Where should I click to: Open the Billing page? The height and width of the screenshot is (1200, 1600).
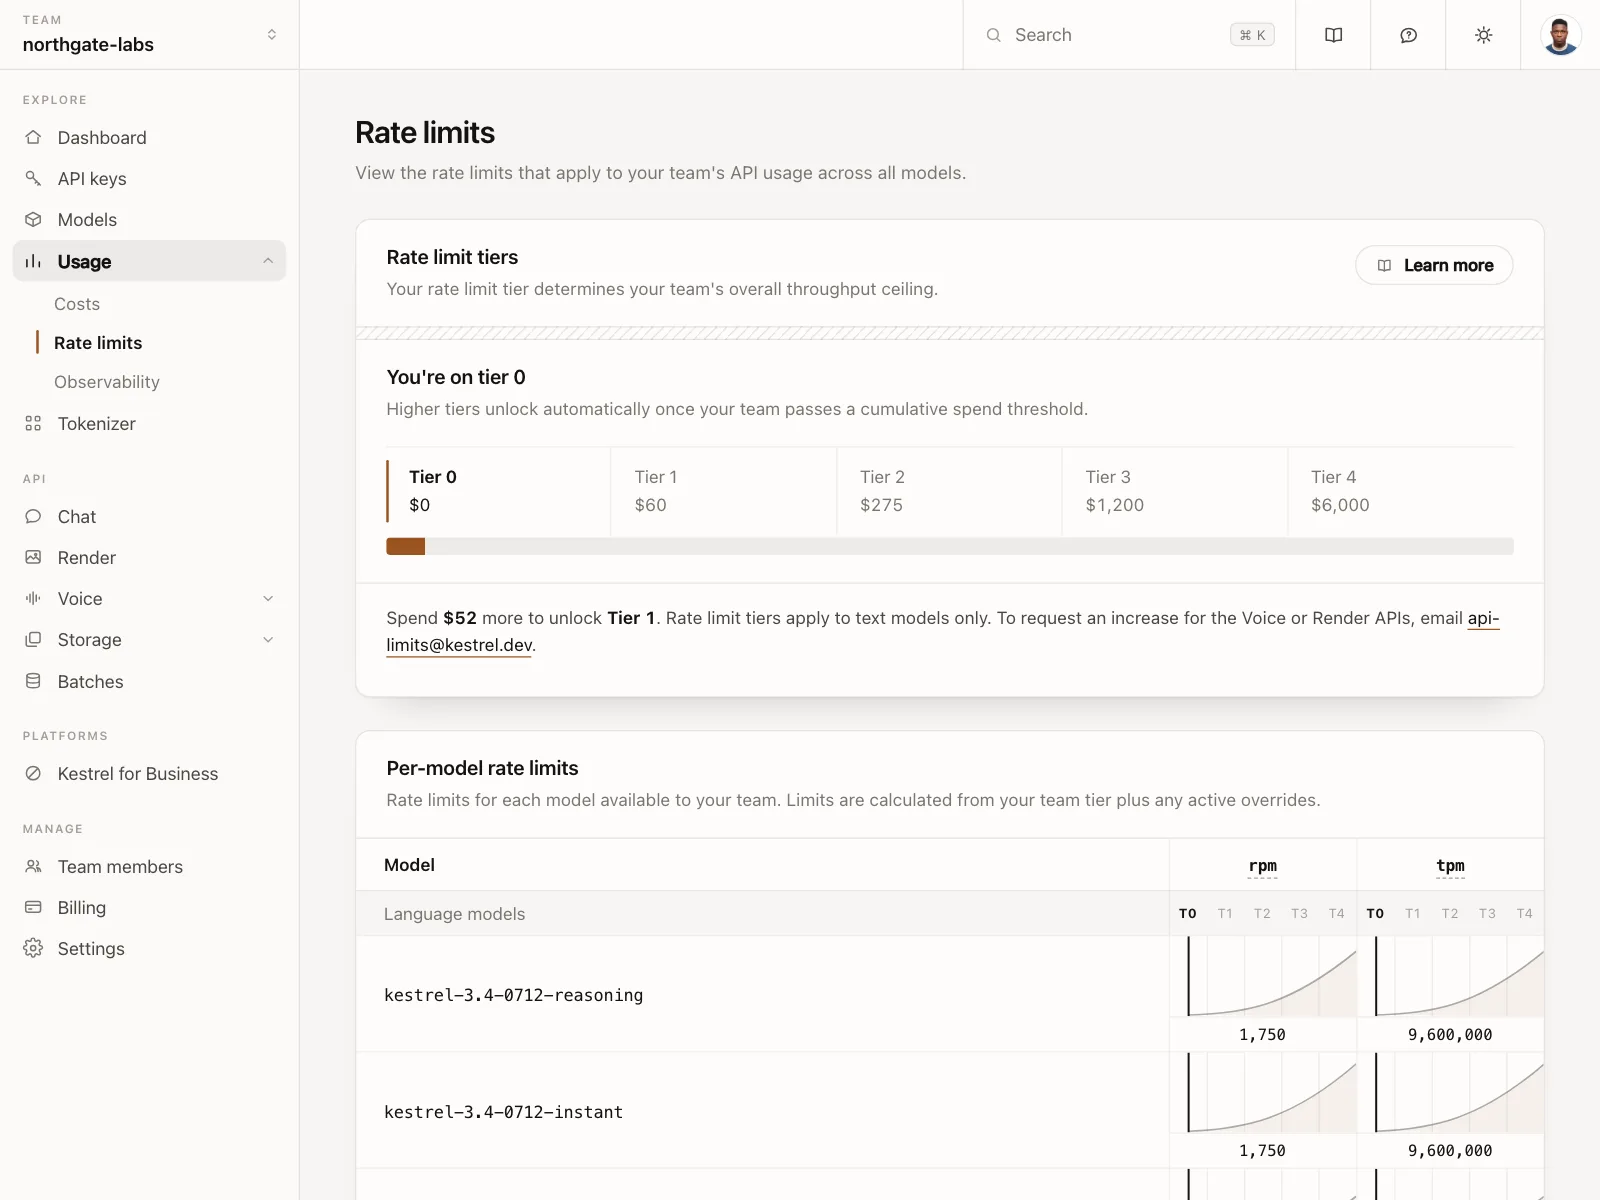pos(149,907)
